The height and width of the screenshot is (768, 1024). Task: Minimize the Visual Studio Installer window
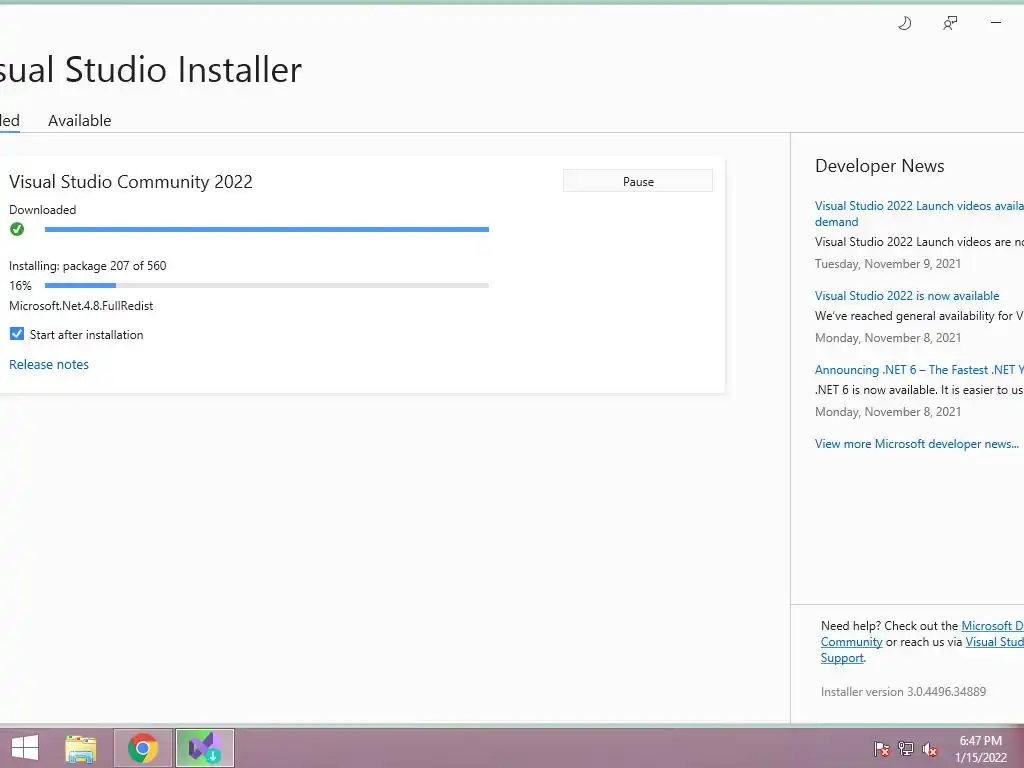coord(995,23)
